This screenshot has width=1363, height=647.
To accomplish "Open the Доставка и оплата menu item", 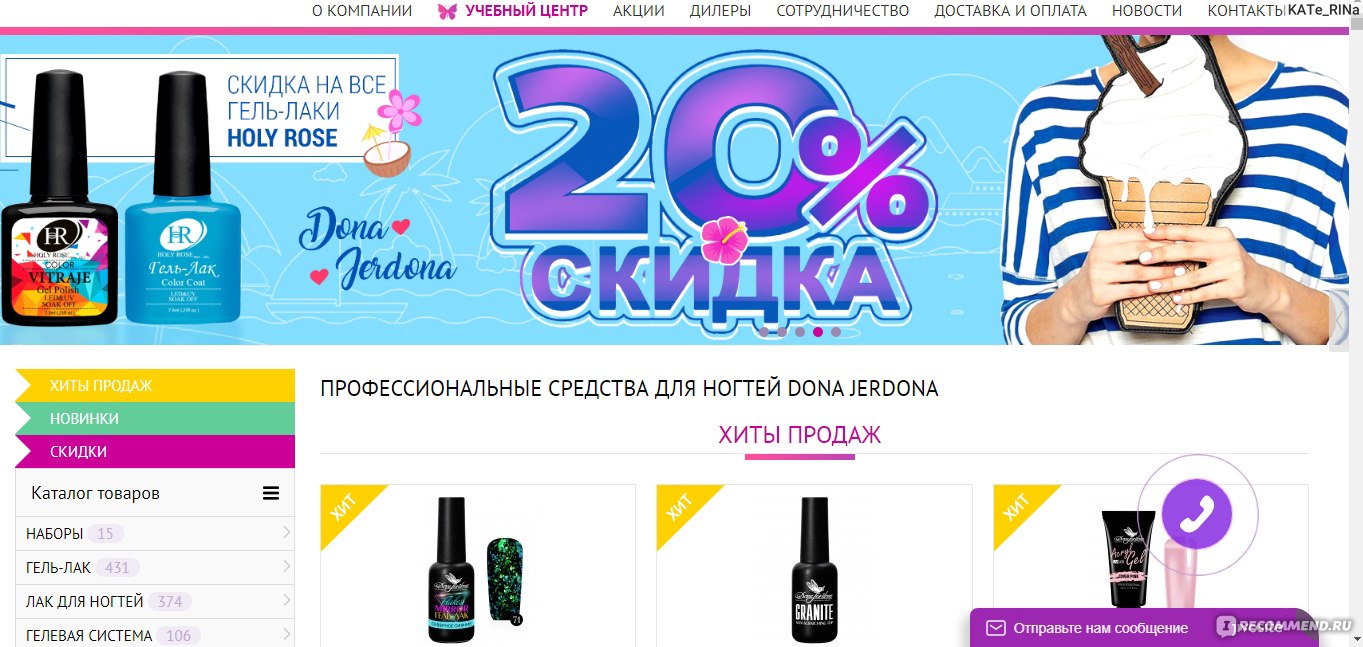I will [x=1010, y=11].
